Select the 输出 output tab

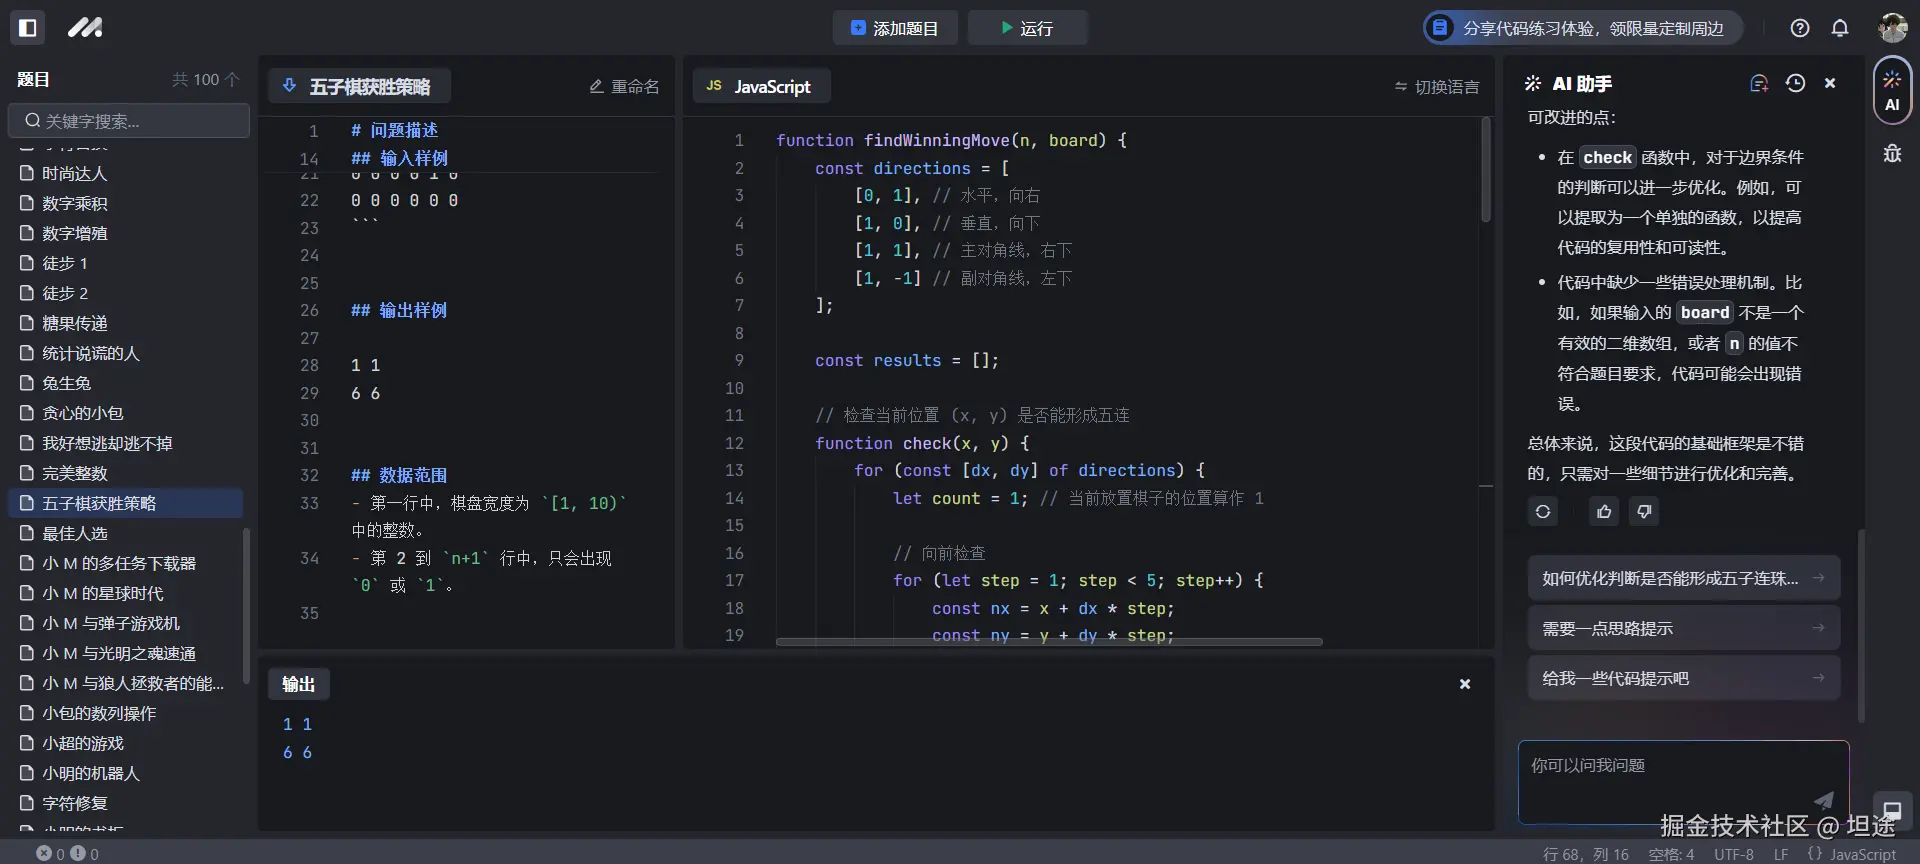pyautogui.click(x=298, y=684)
